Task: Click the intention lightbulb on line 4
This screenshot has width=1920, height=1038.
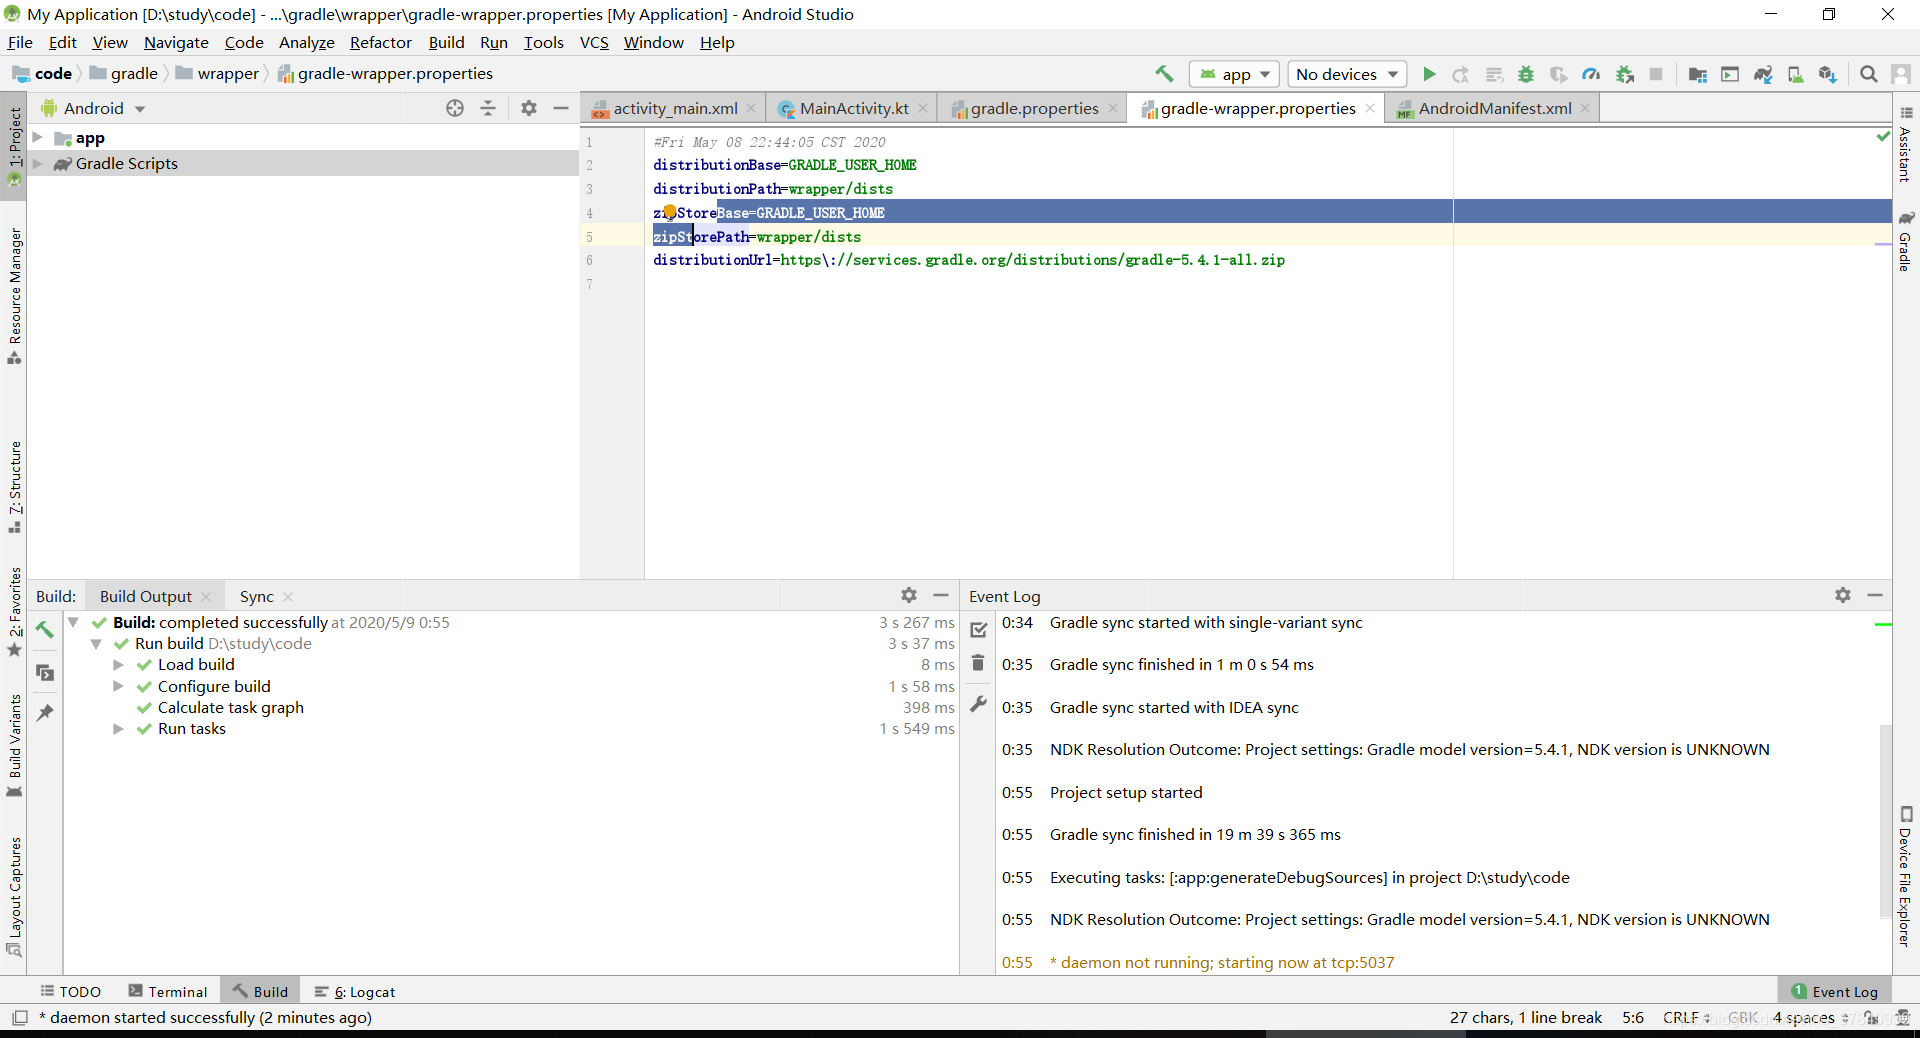Action: (669, 212)
